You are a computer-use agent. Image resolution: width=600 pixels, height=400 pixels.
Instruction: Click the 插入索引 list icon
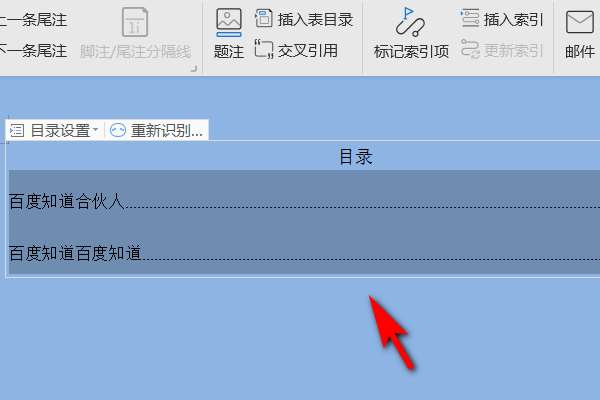coord(470,18)
